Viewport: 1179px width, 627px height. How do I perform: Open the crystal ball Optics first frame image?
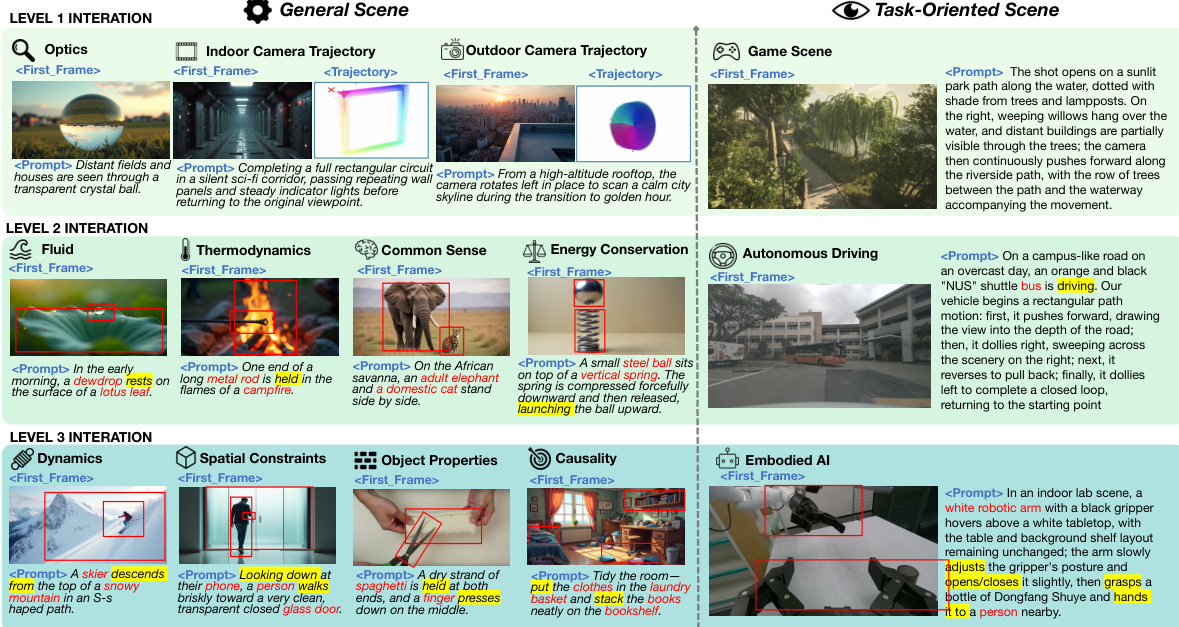(x=91, y=120)
